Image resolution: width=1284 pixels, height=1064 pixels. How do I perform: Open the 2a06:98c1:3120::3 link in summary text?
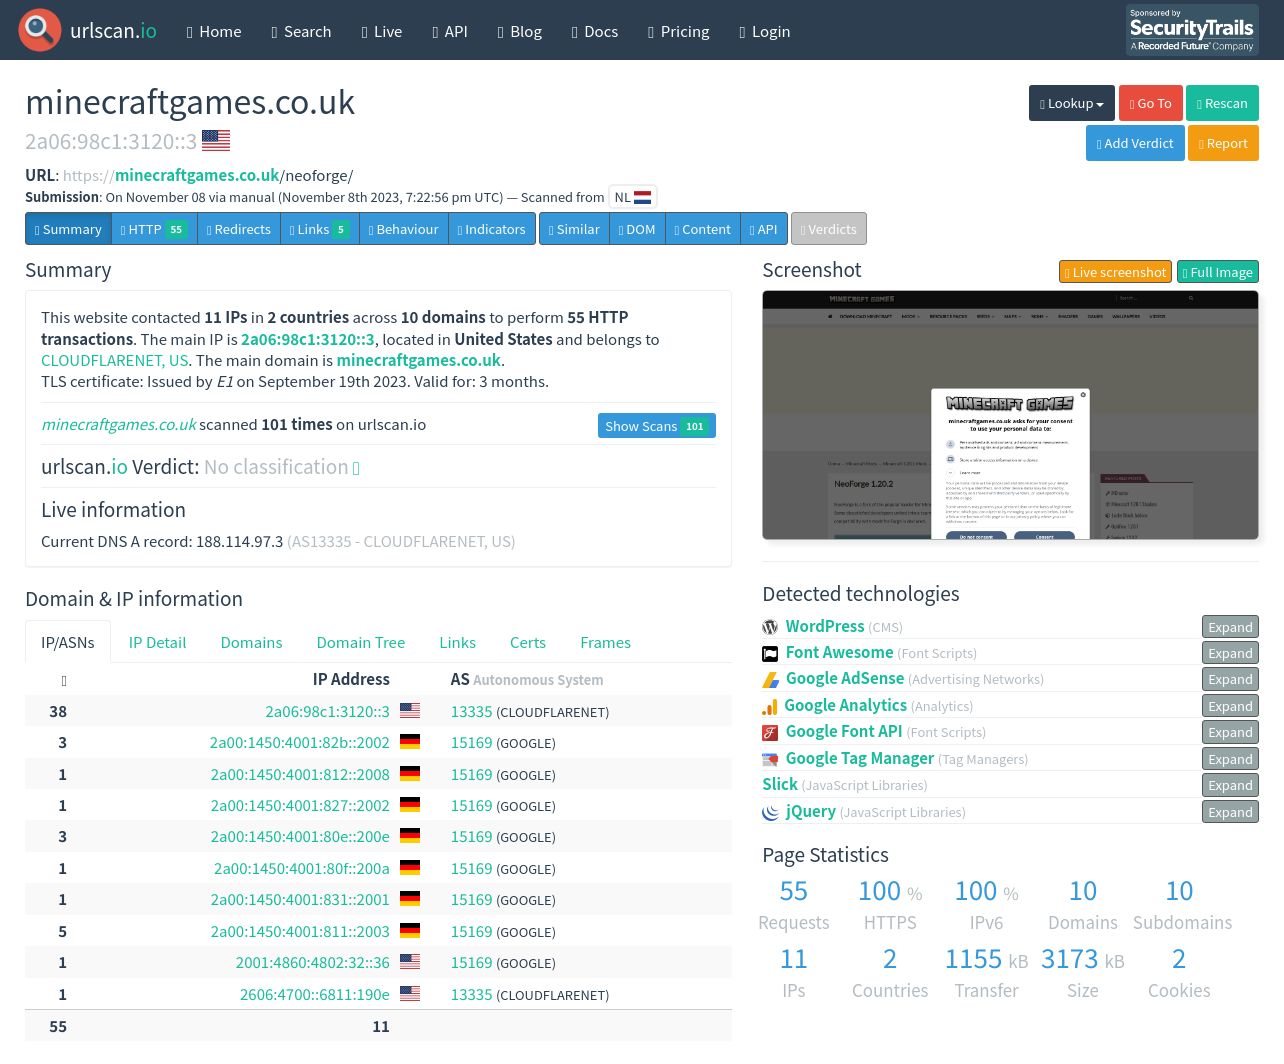coord(307,339)
